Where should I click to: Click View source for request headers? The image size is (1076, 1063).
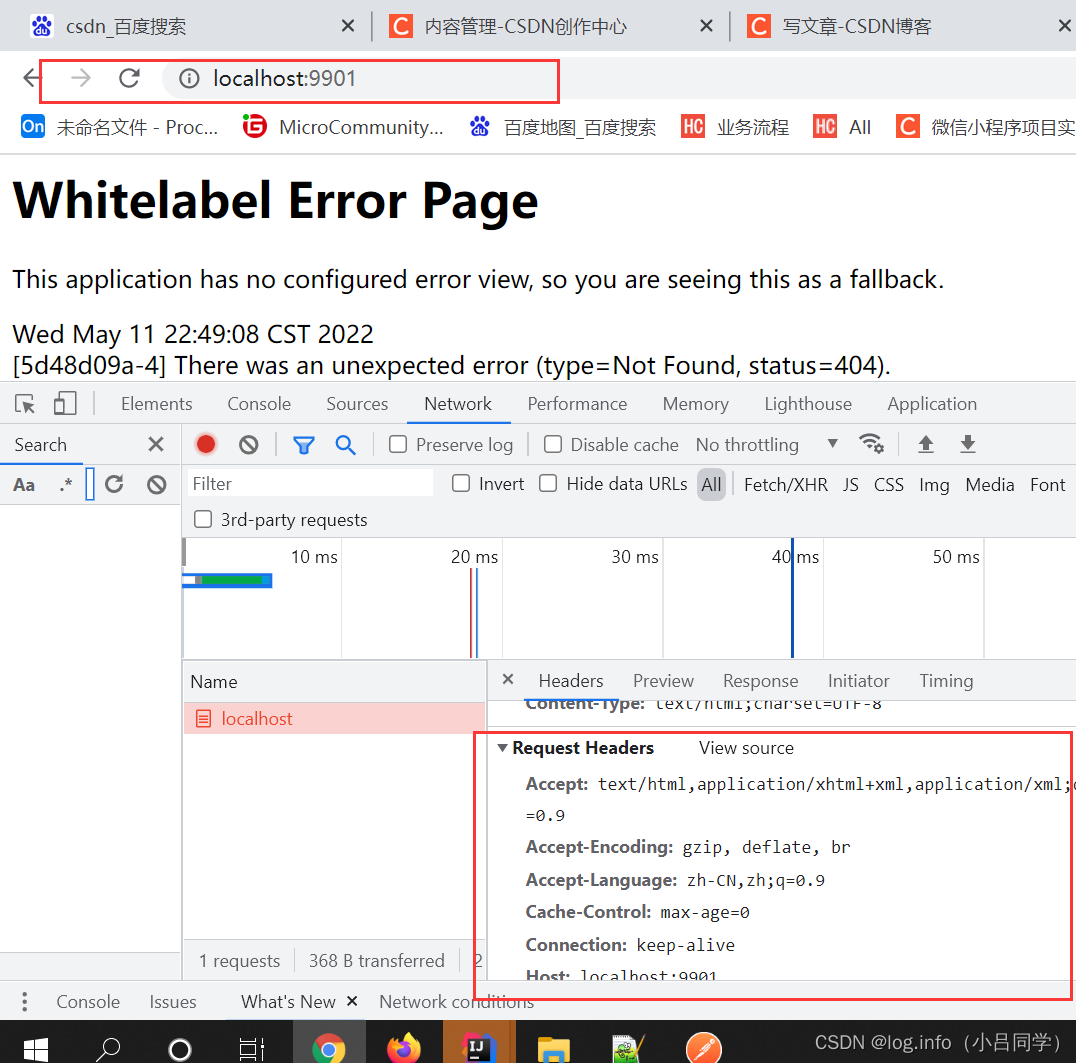pyautogui.click(x=746, y=748)
